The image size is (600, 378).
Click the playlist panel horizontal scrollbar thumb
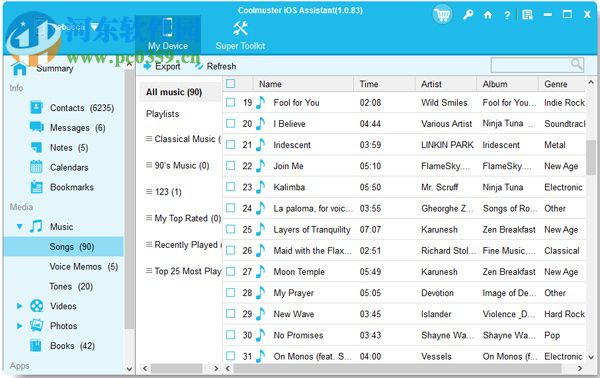(176, 368)
